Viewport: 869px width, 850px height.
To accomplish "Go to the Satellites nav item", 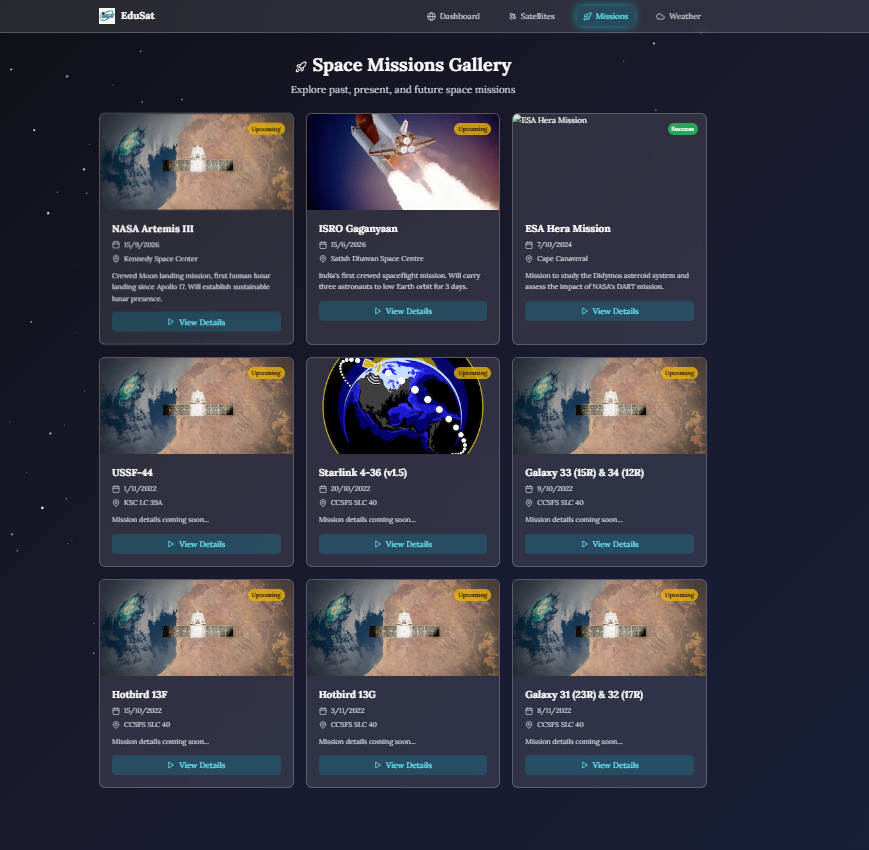I will (531, 16).
